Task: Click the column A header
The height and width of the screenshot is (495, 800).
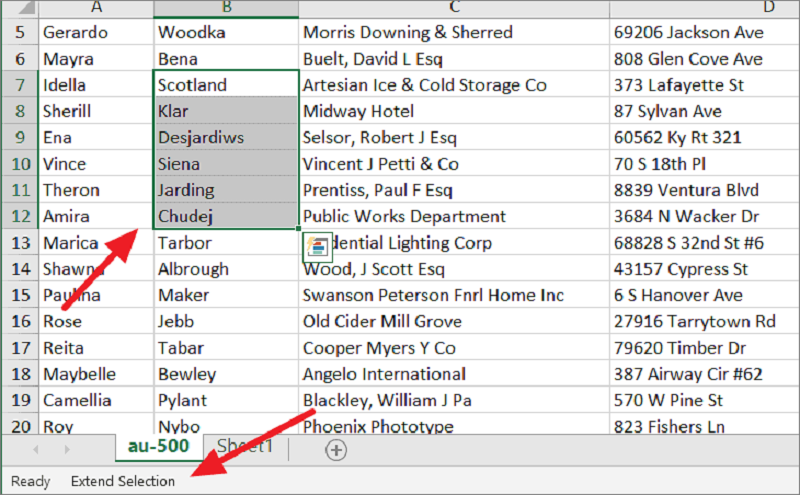Action: click(96, 8)
